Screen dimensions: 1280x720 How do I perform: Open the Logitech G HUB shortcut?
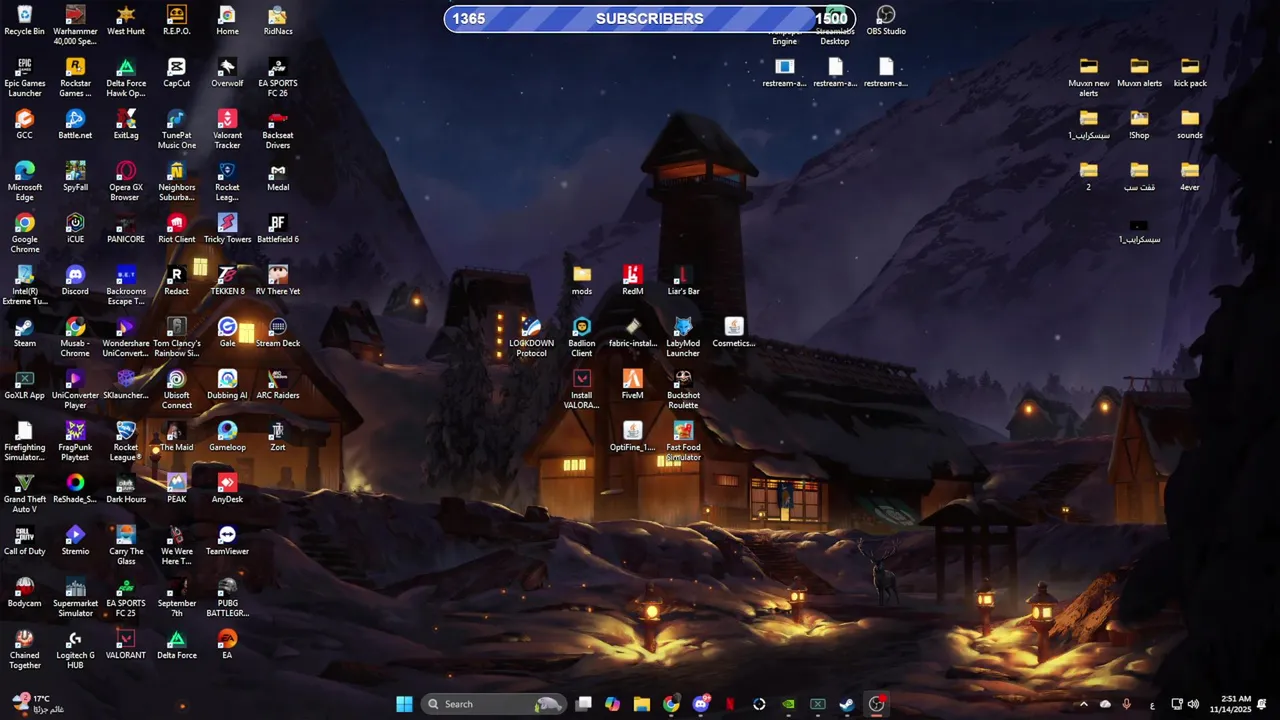point(75,649)
